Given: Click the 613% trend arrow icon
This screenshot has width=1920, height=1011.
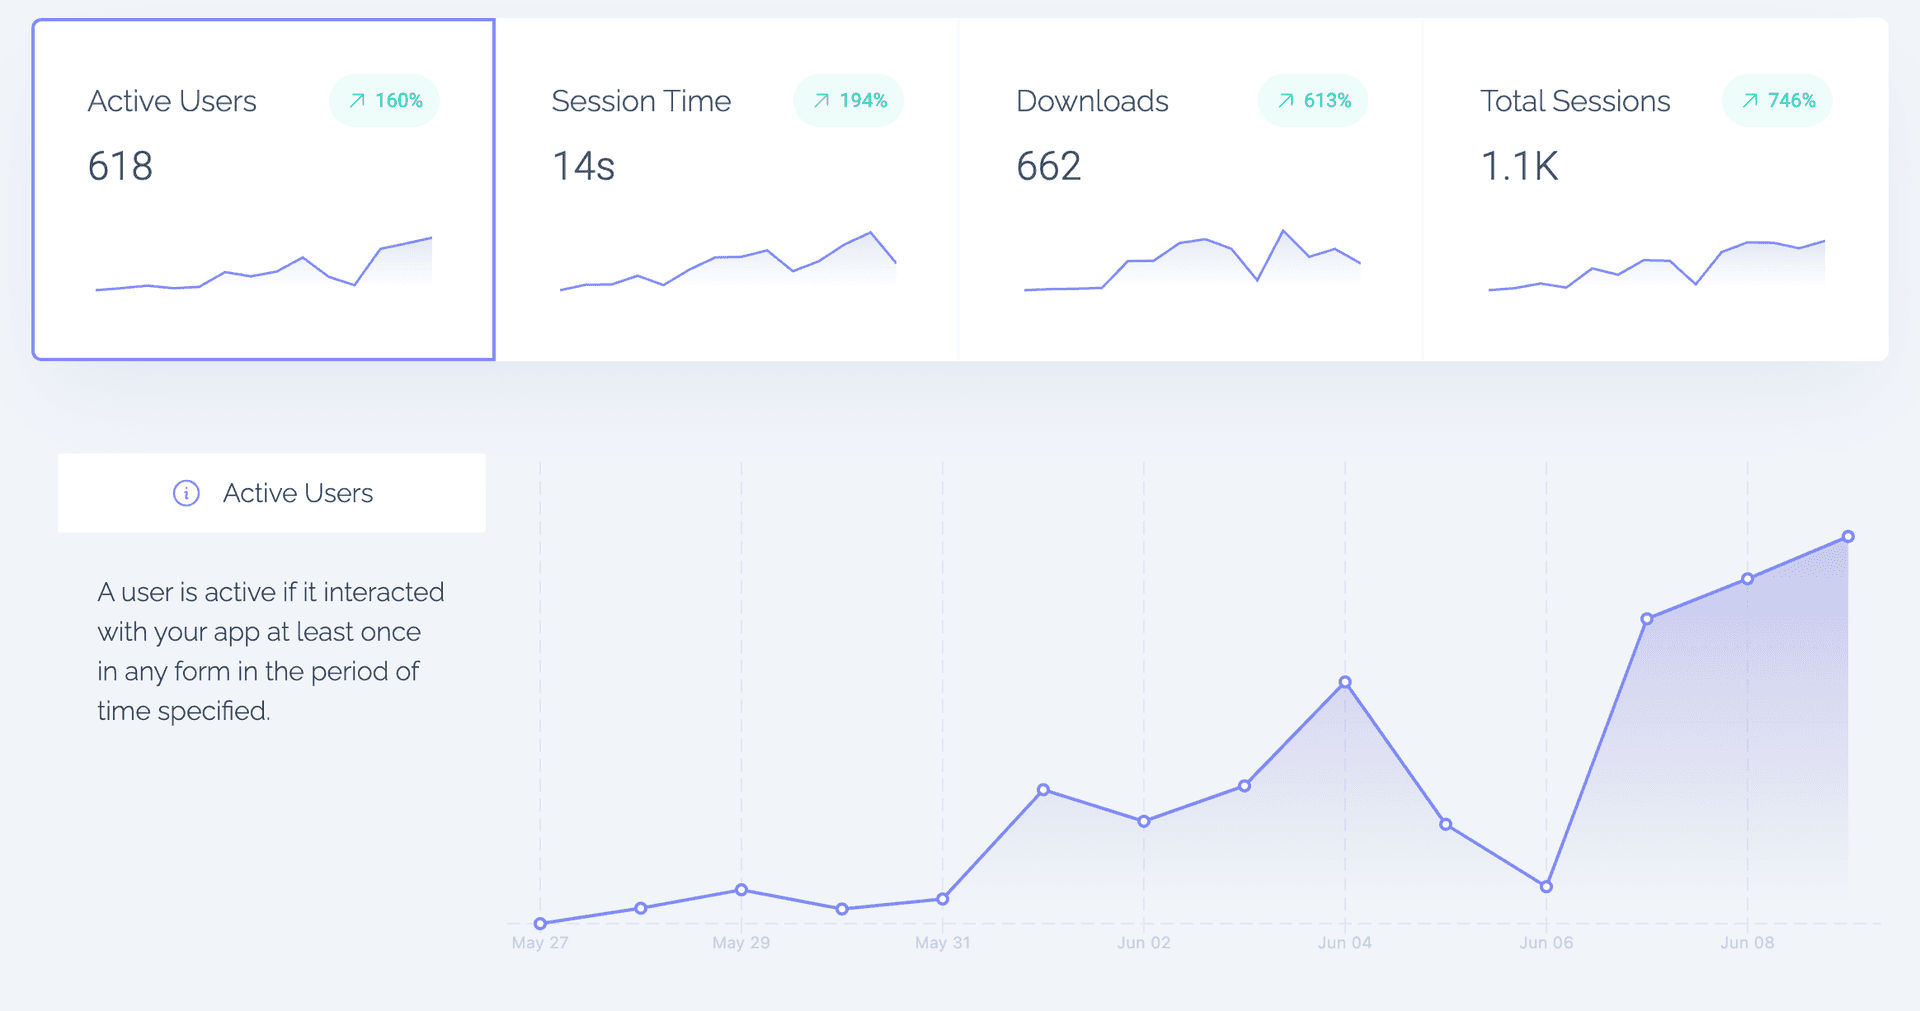Looking at the screenshot, I should pos(1286,101).
